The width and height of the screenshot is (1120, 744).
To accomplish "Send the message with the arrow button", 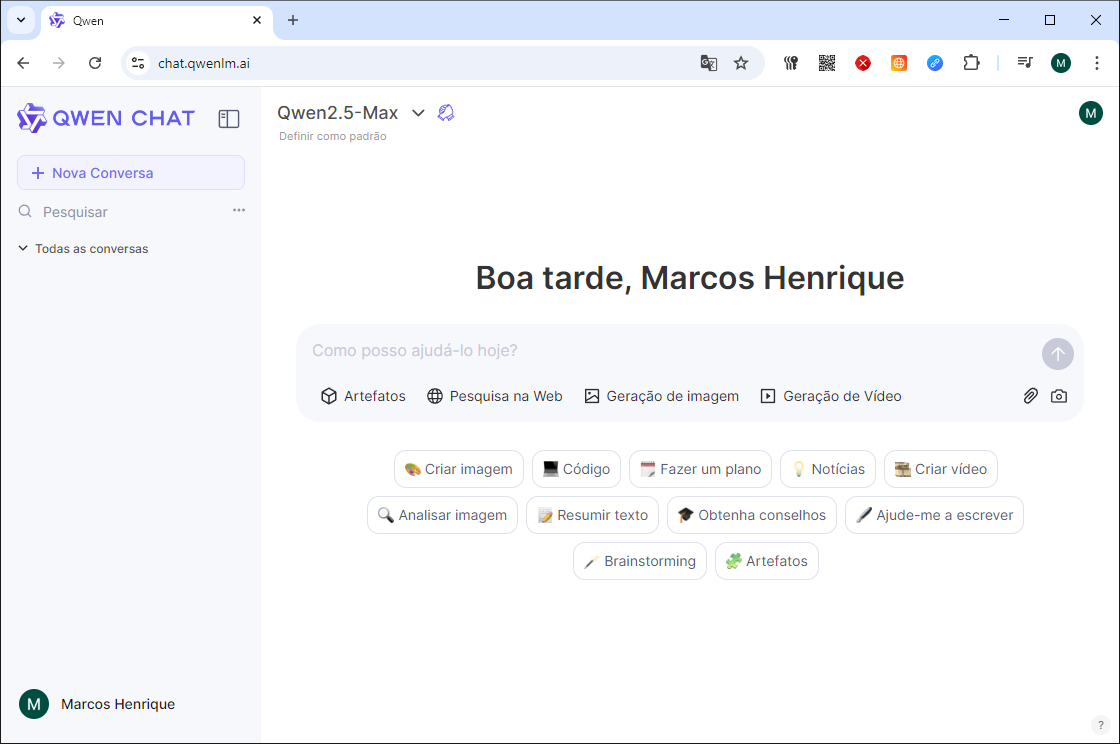I will coord(1057,353).
